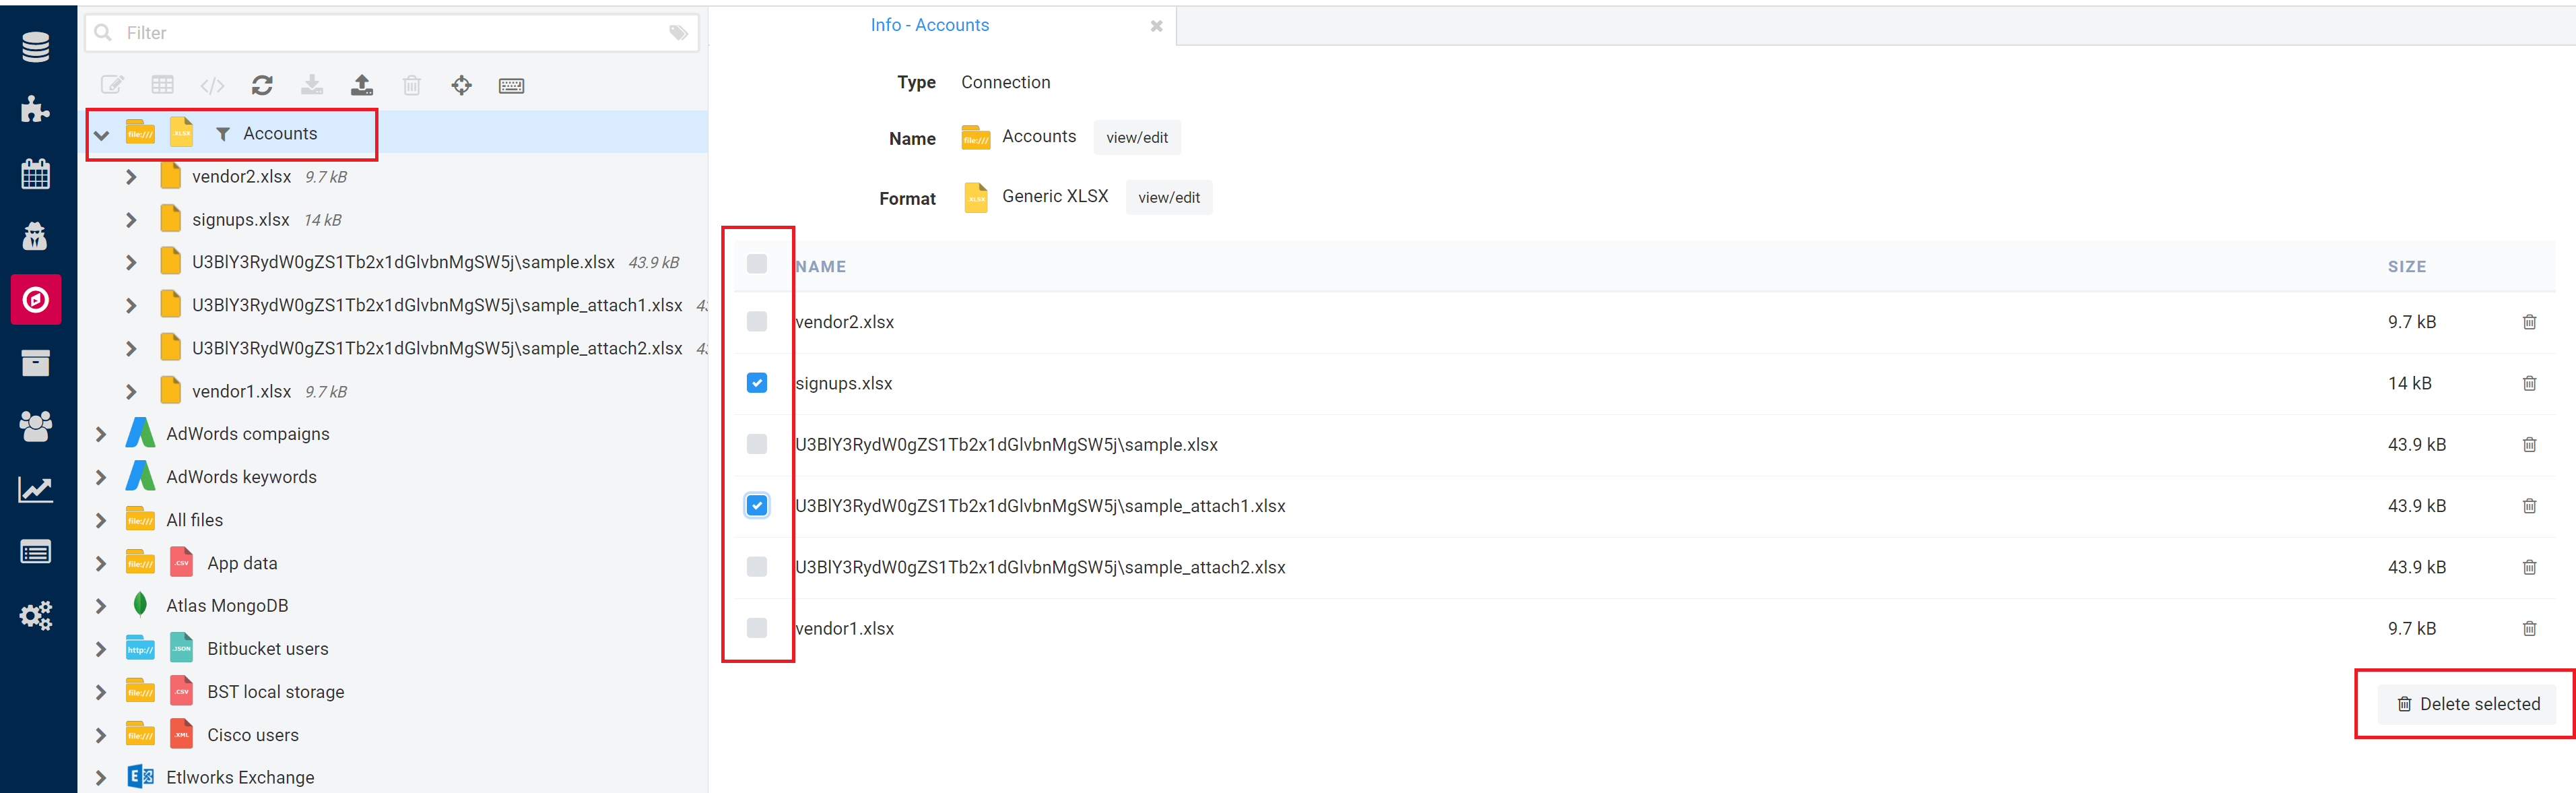2576x793 pixels.
Task: Expand the AdWords compaigns node
Action: [101, 434]
